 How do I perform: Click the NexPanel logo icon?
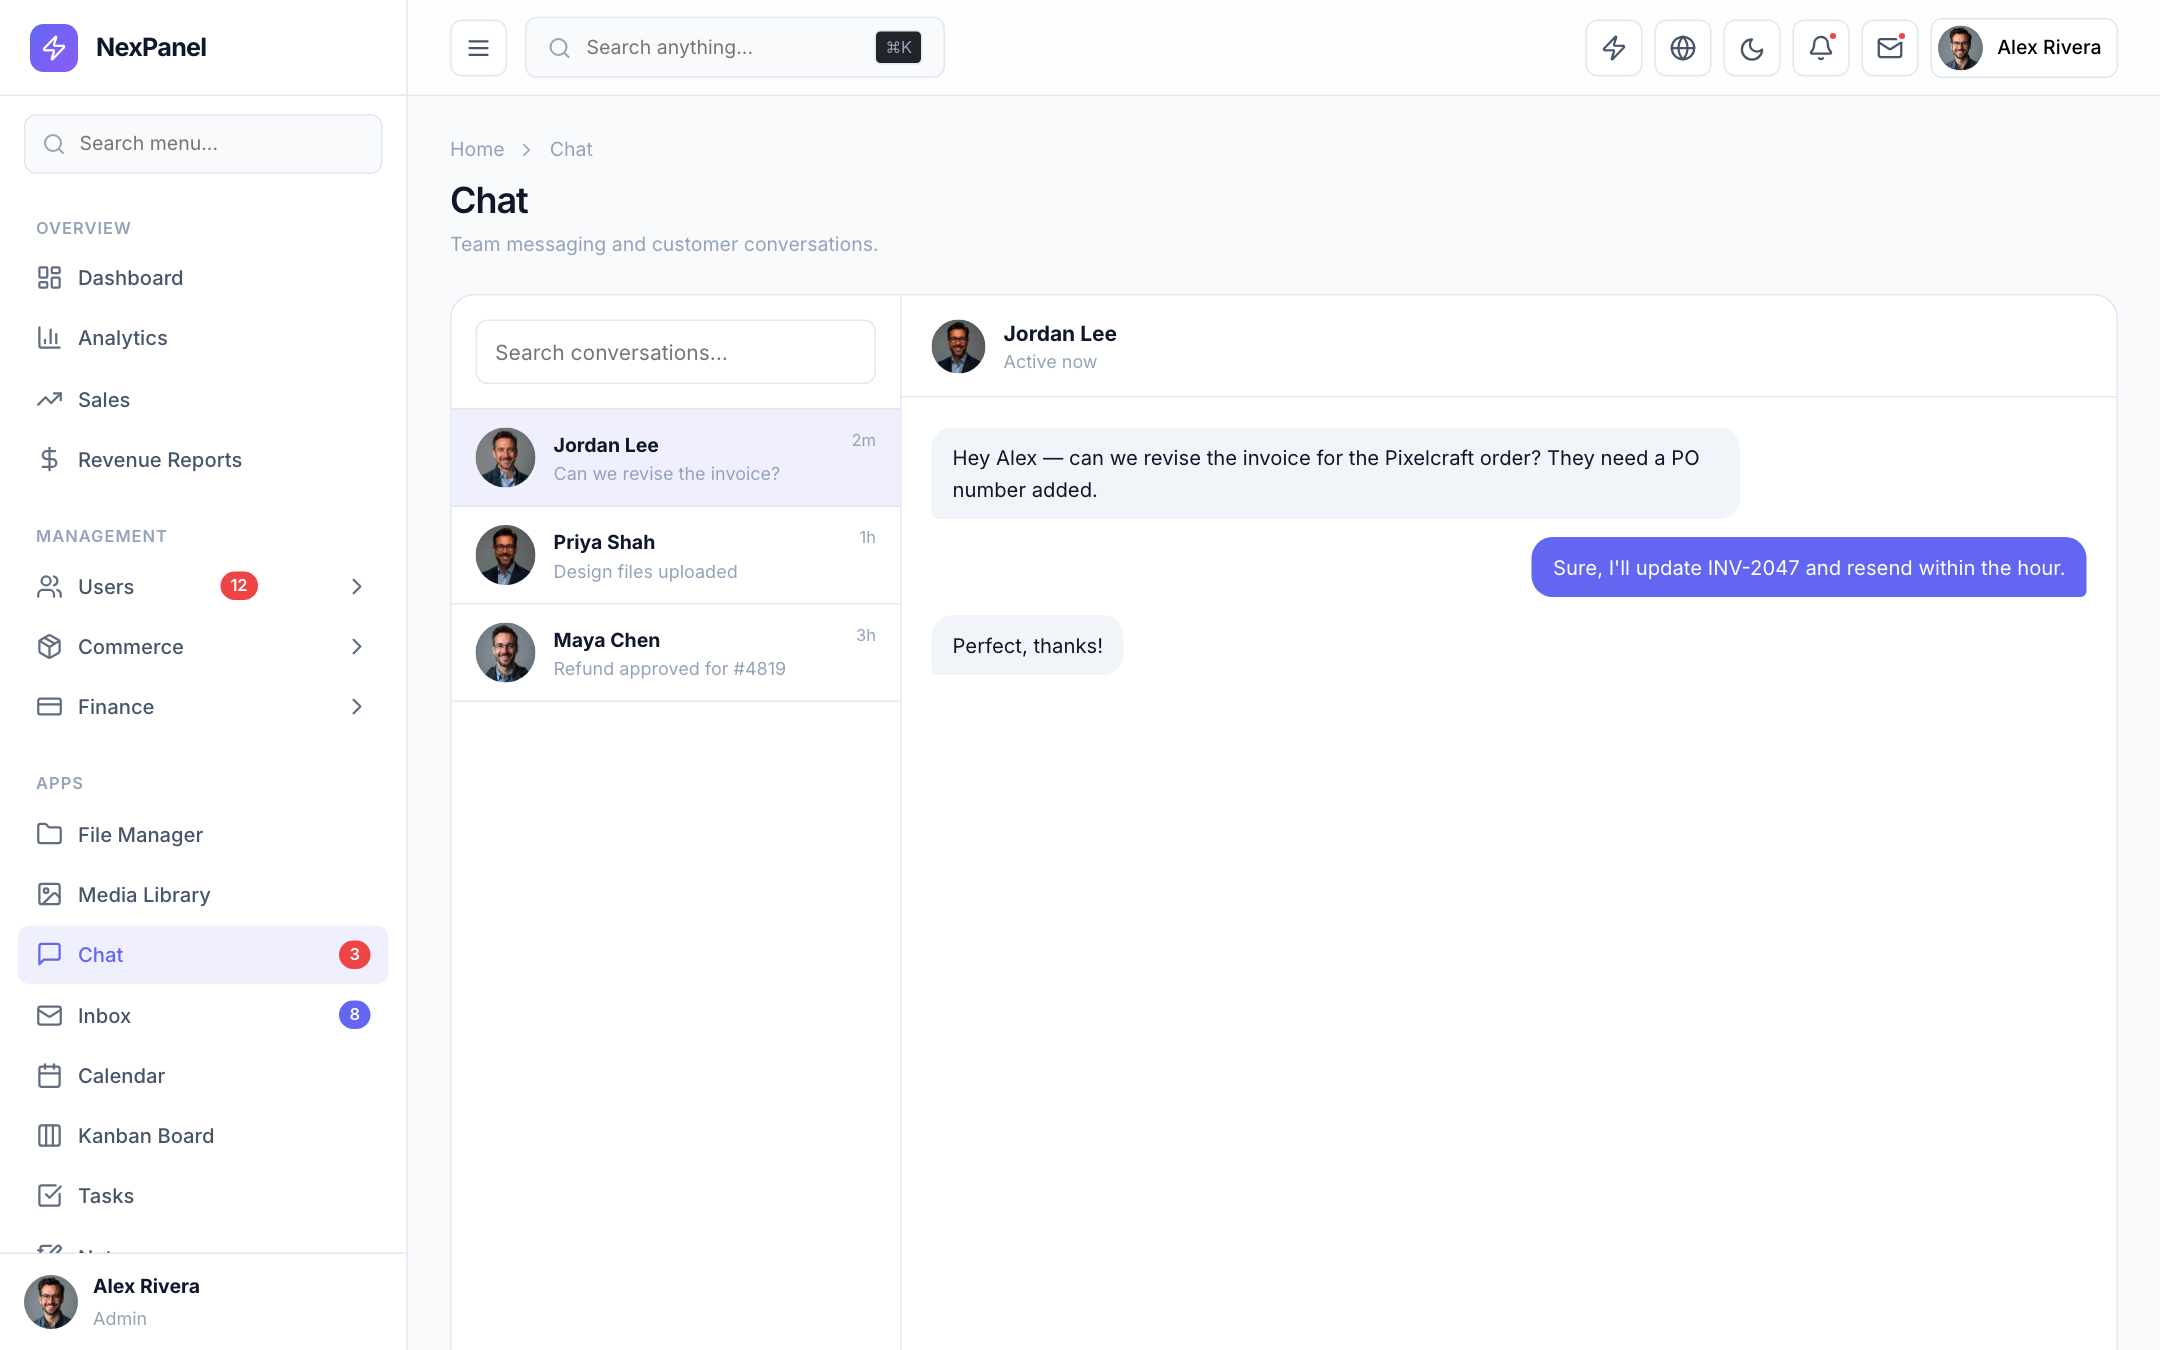[54, 47]
